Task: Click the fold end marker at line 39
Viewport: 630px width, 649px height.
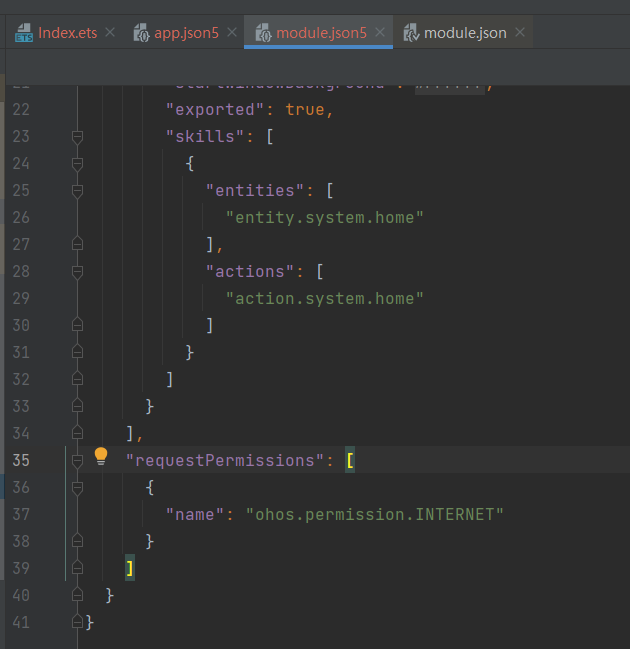Action: point(77,567)
